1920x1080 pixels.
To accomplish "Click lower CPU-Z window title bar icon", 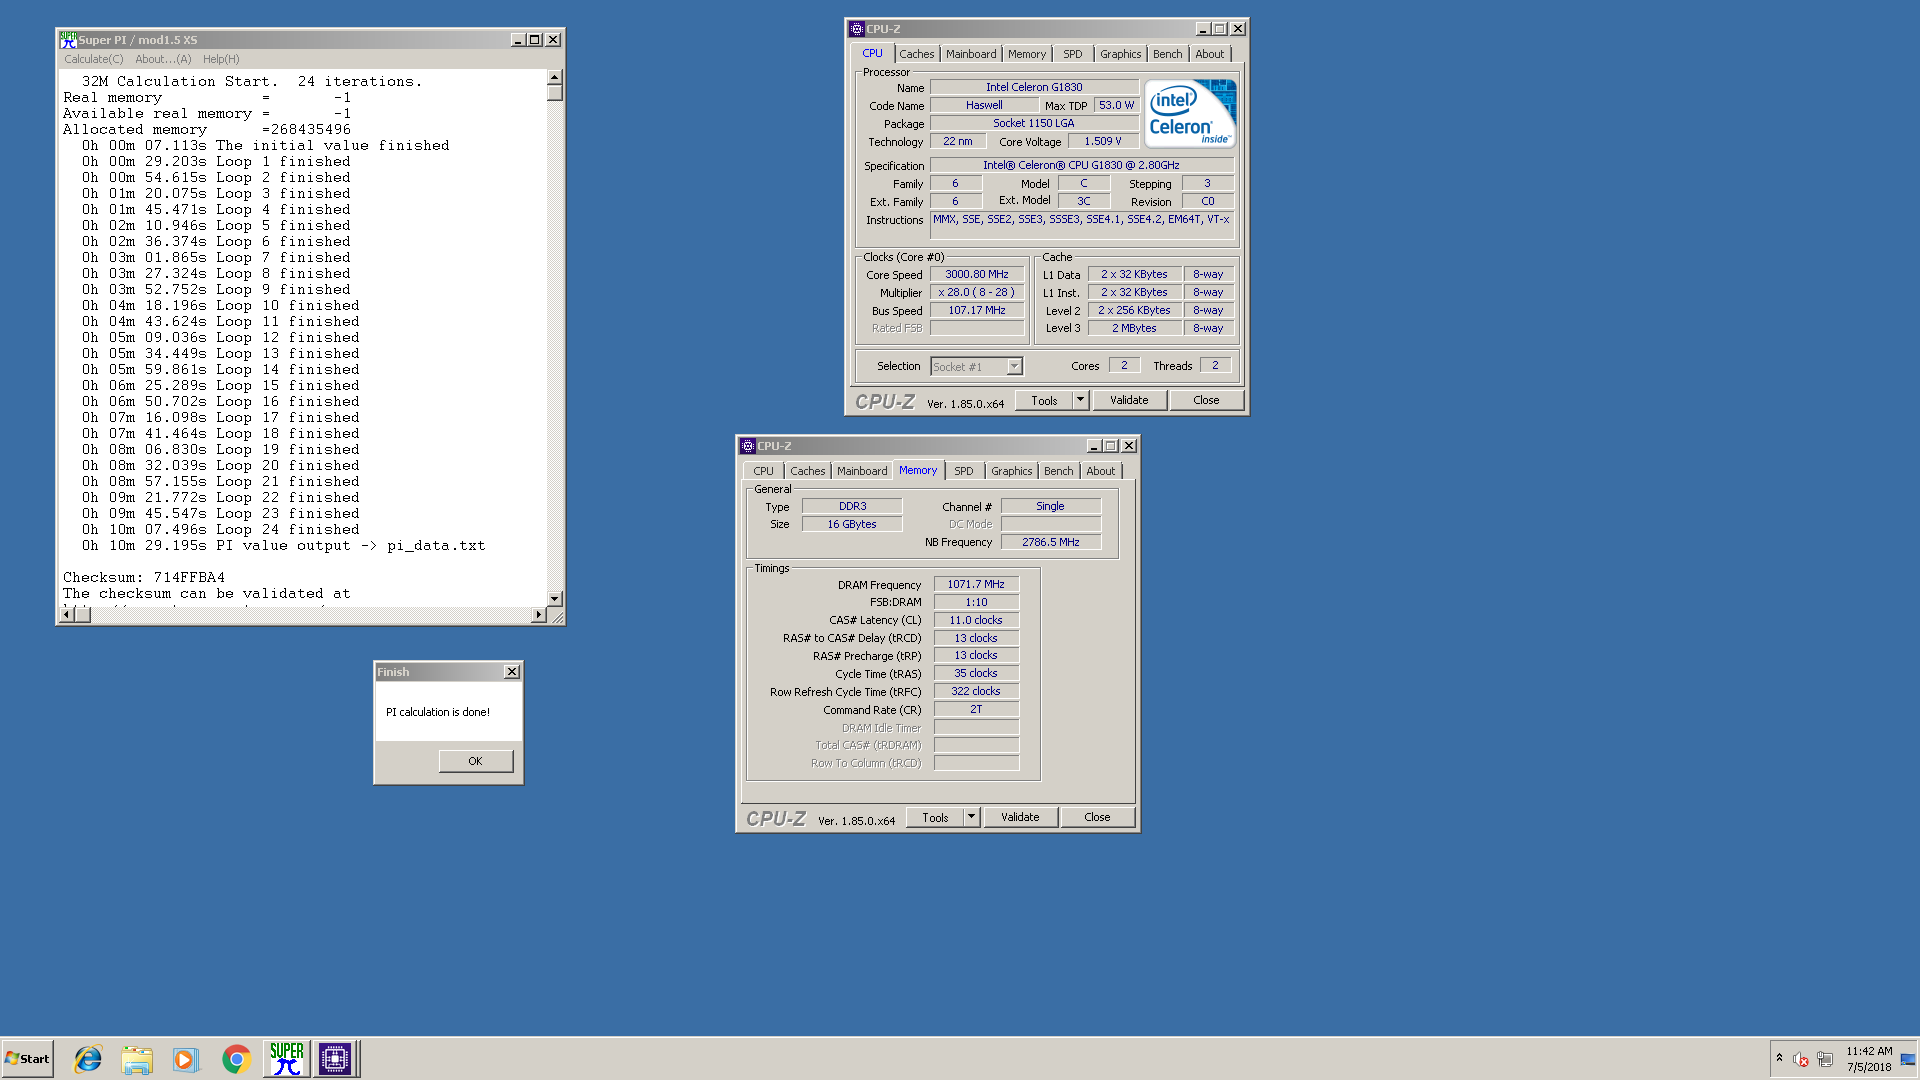I will (x=747, y=446).
